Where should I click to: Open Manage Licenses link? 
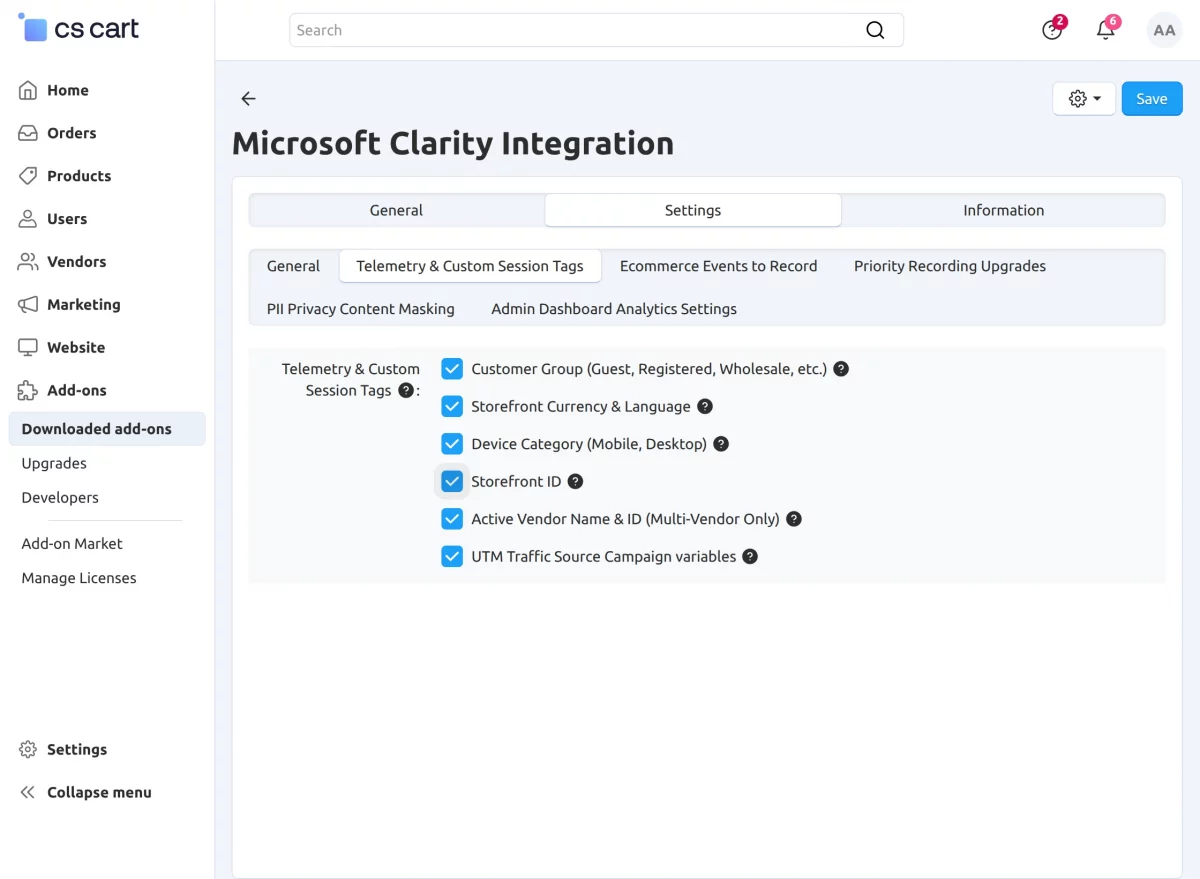(79, 578)
